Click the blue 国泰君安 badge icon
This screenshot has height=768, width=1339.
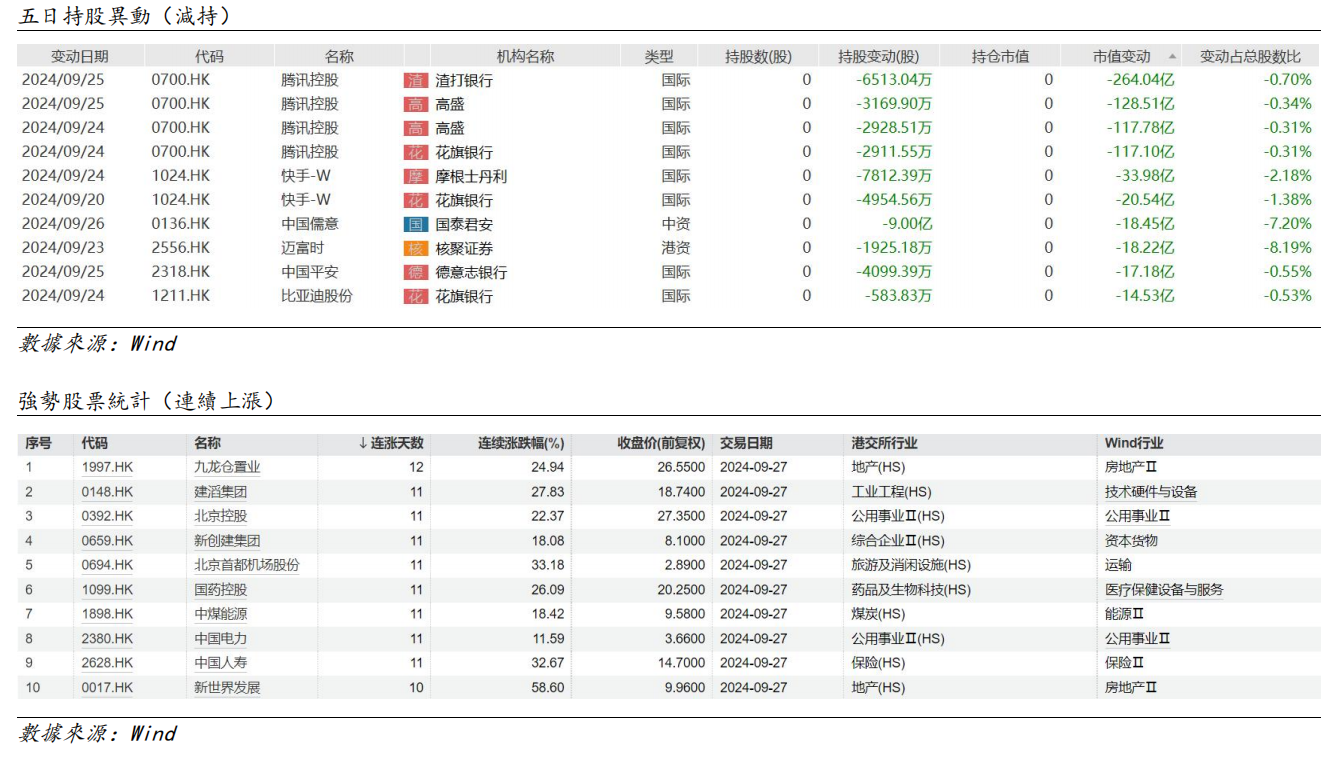[x=415, y=224]
